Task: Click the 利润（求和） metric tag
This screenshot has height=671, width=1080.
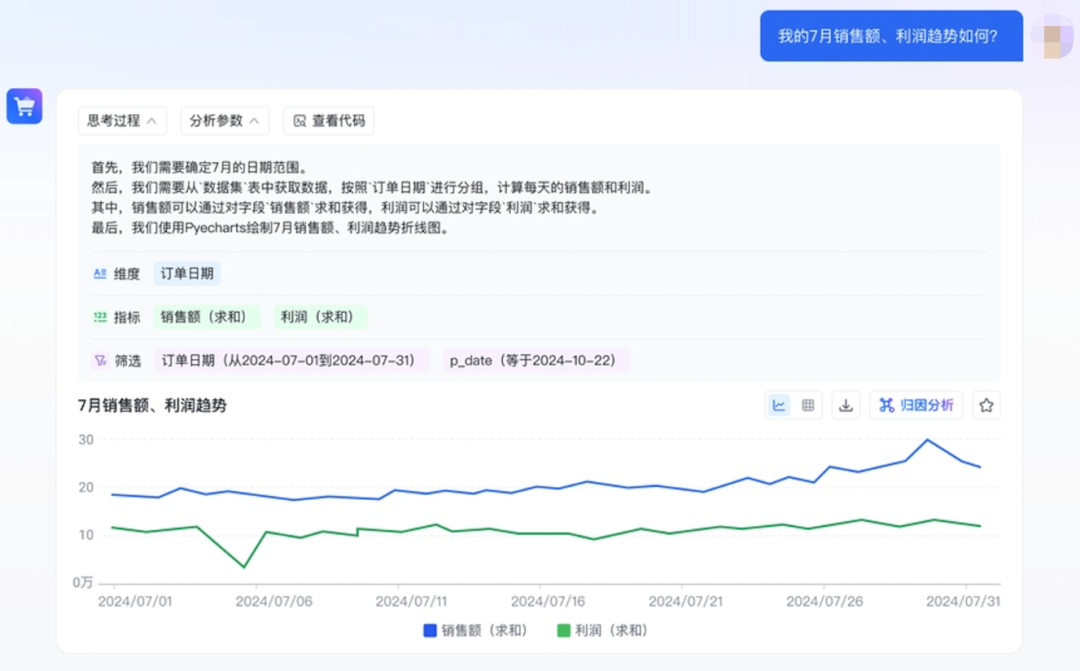Action: (320, 317)
